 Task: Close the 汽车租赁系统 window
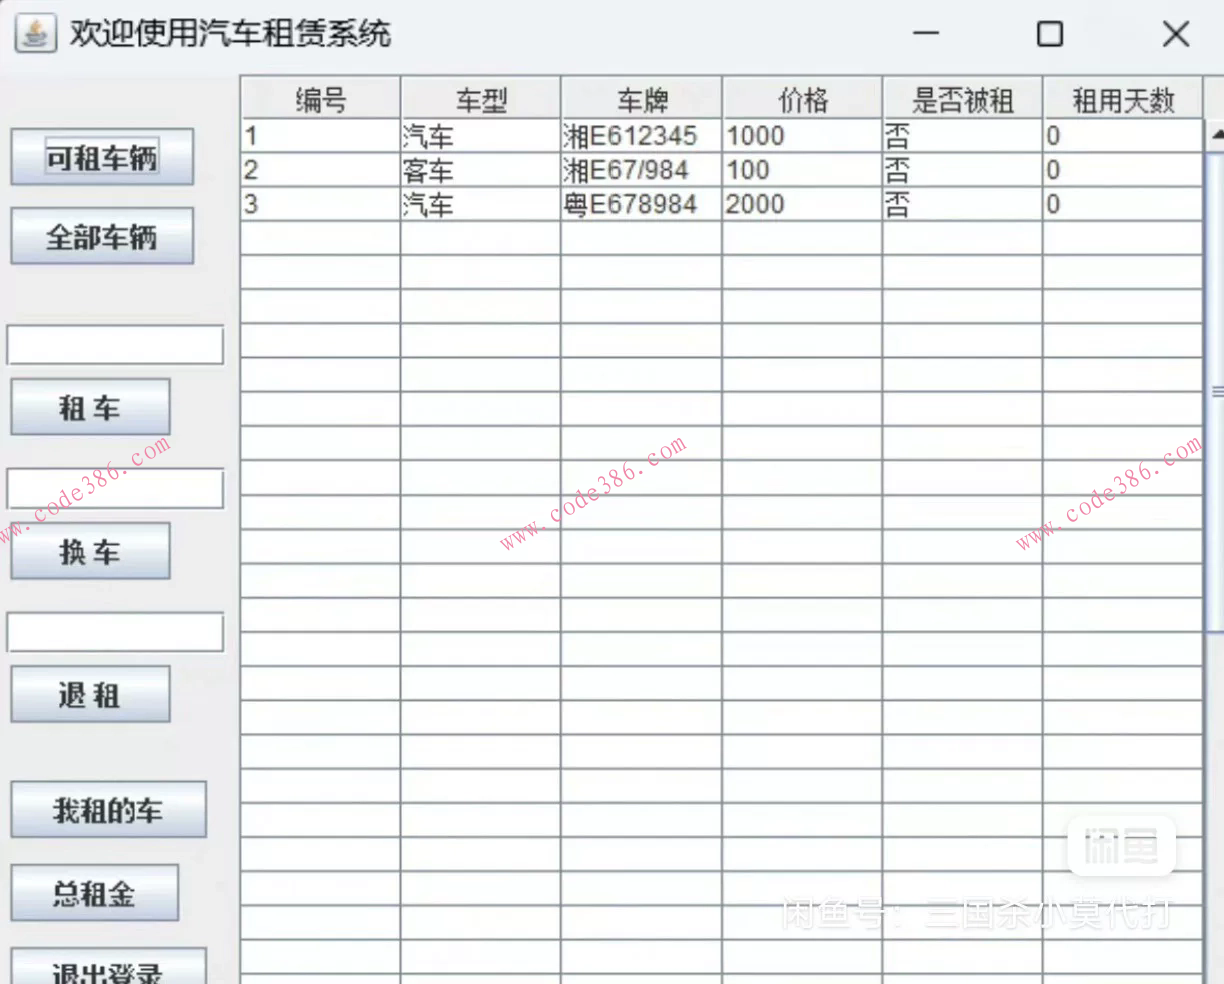click(x=1176, y=34)
